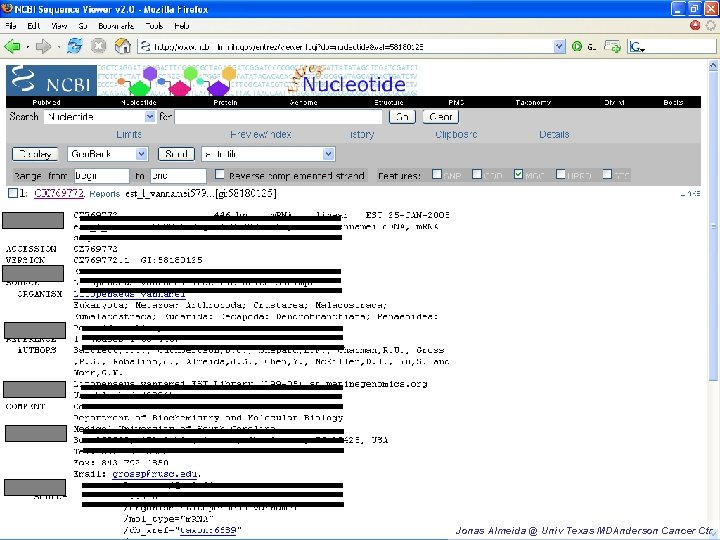Open the Edit menu

tap(34, 26)
